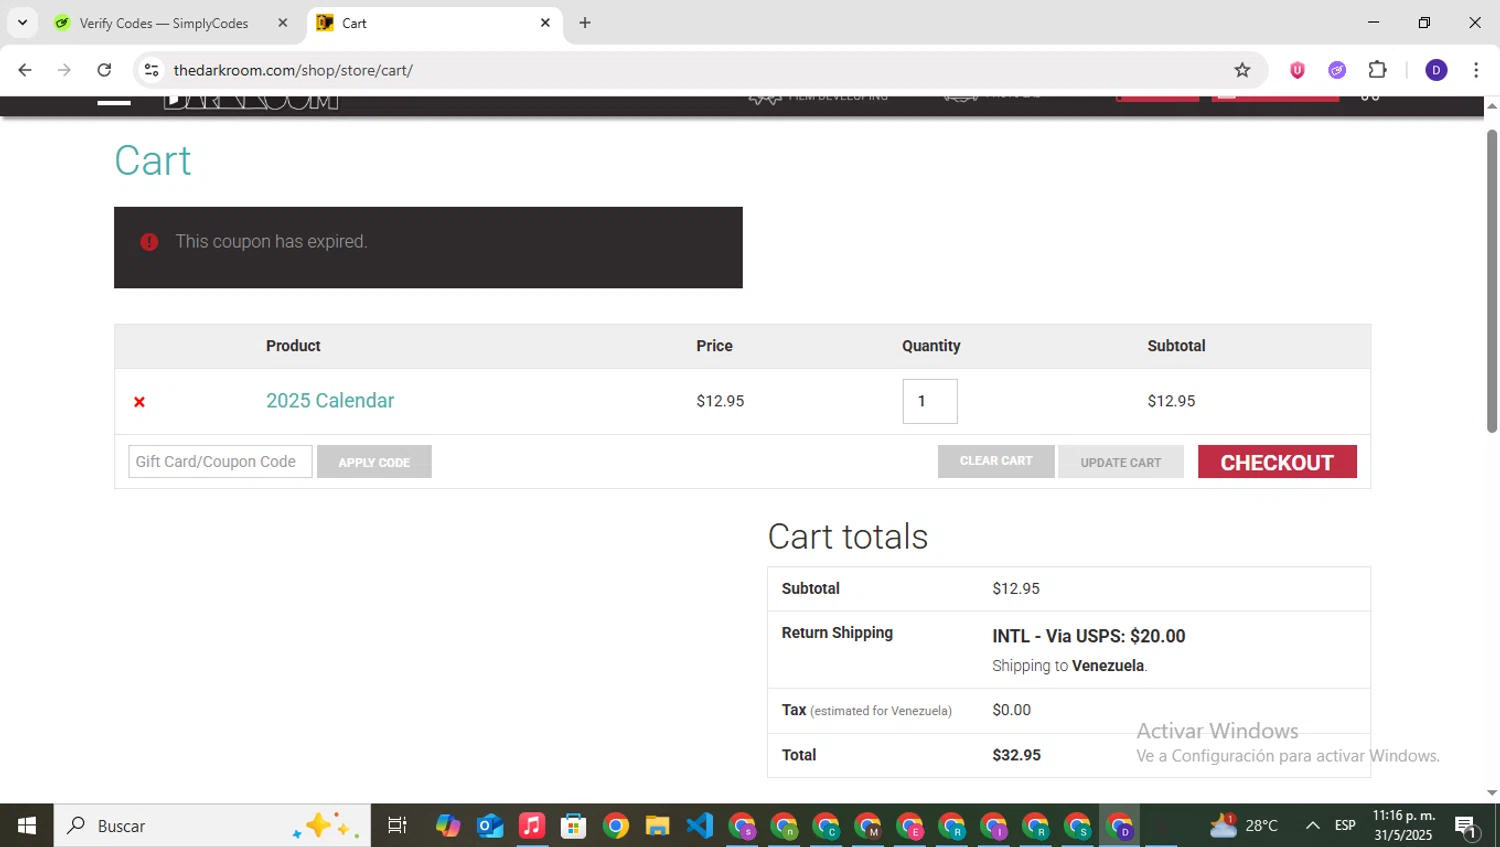Switch to Chrome profile M window in taskbar
This screenshot has width=1500, height=847.
pos(868,827)
